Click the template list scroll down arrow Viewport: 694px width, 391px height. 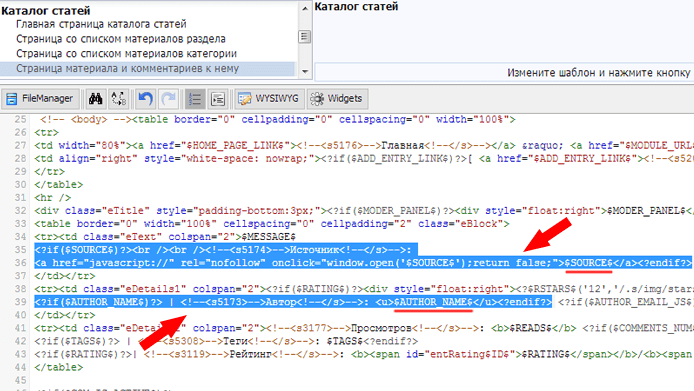305,71
